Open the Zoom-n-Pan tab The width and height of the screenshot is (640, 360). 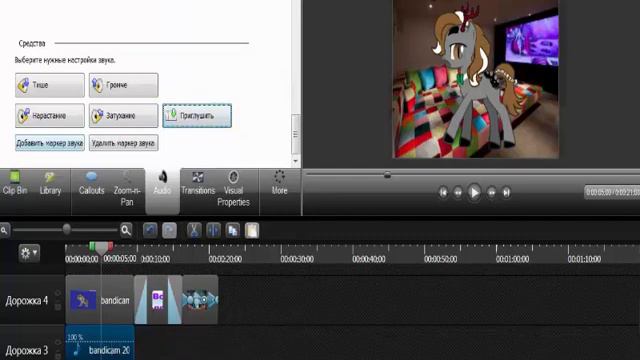(127, 189)
